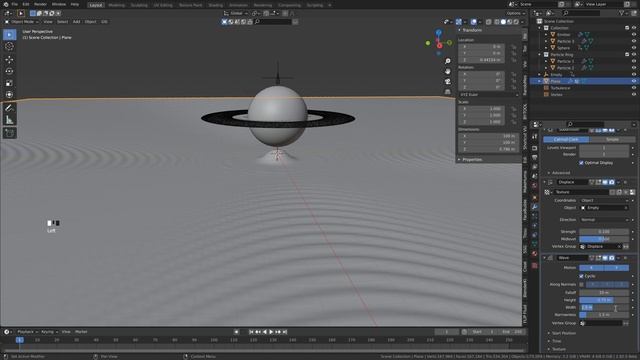Select Catmull-Clark subdivision type
The height and width of the screenshot is (360, 640).
[x=566, y=140]
